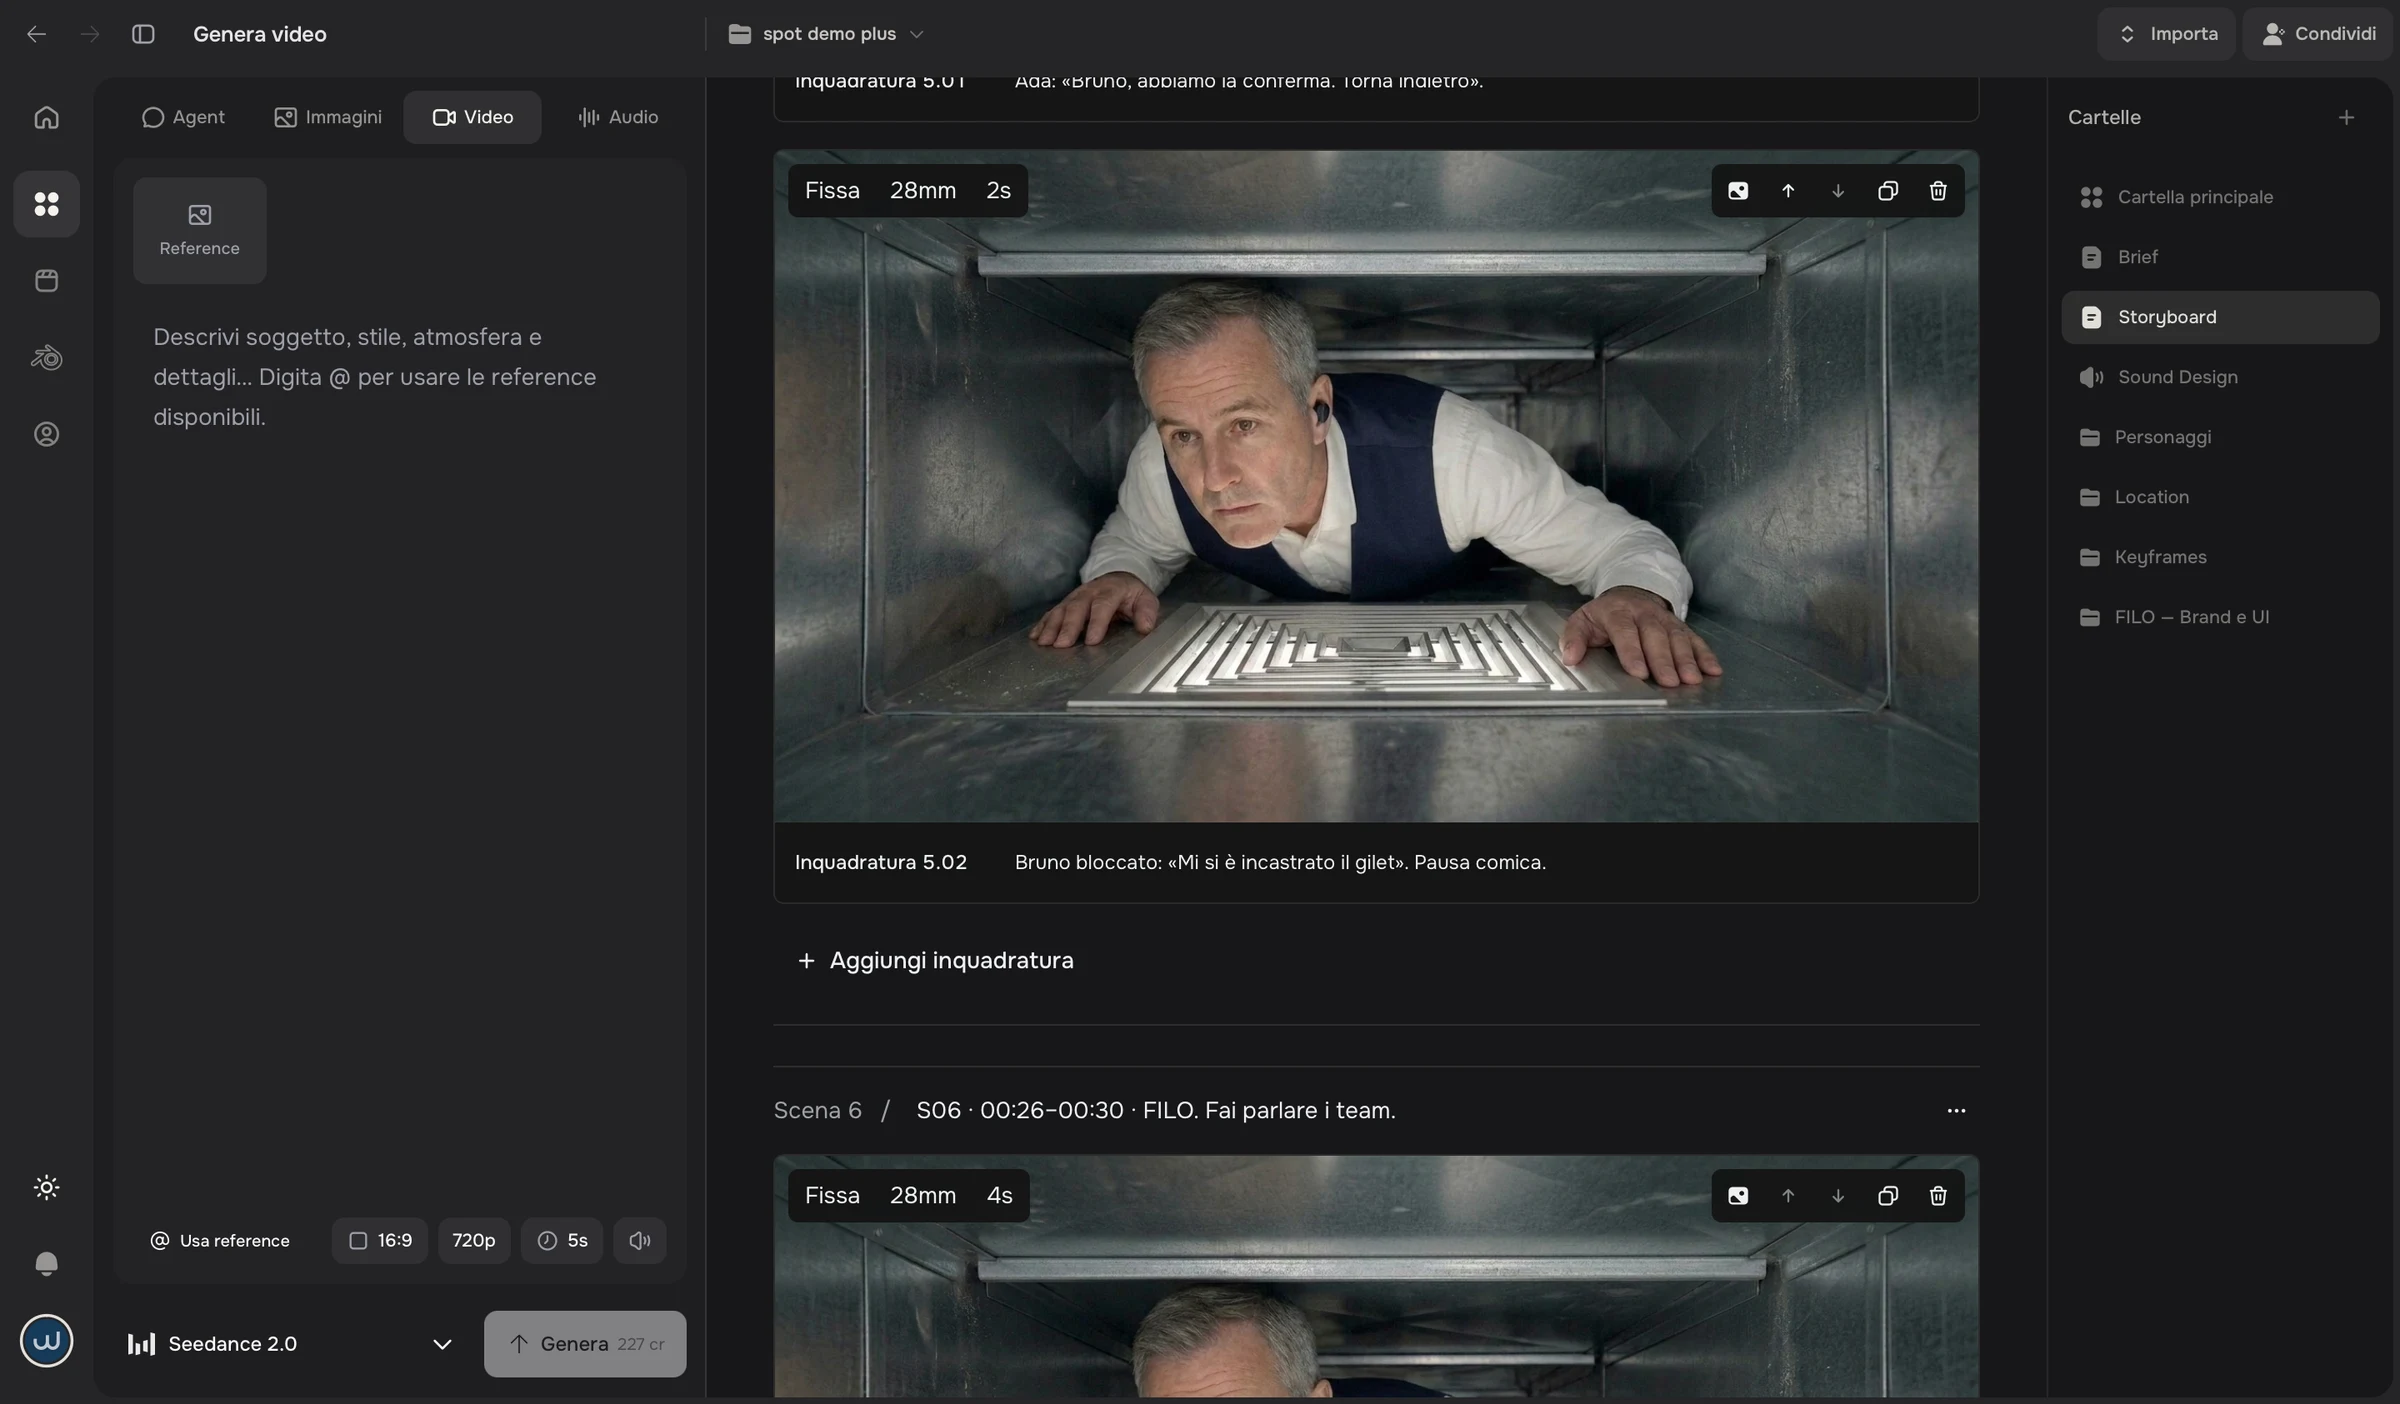The image size is (2400, 1404).
Task: Duplicate shot 5.02
Action: [1888, 191]
